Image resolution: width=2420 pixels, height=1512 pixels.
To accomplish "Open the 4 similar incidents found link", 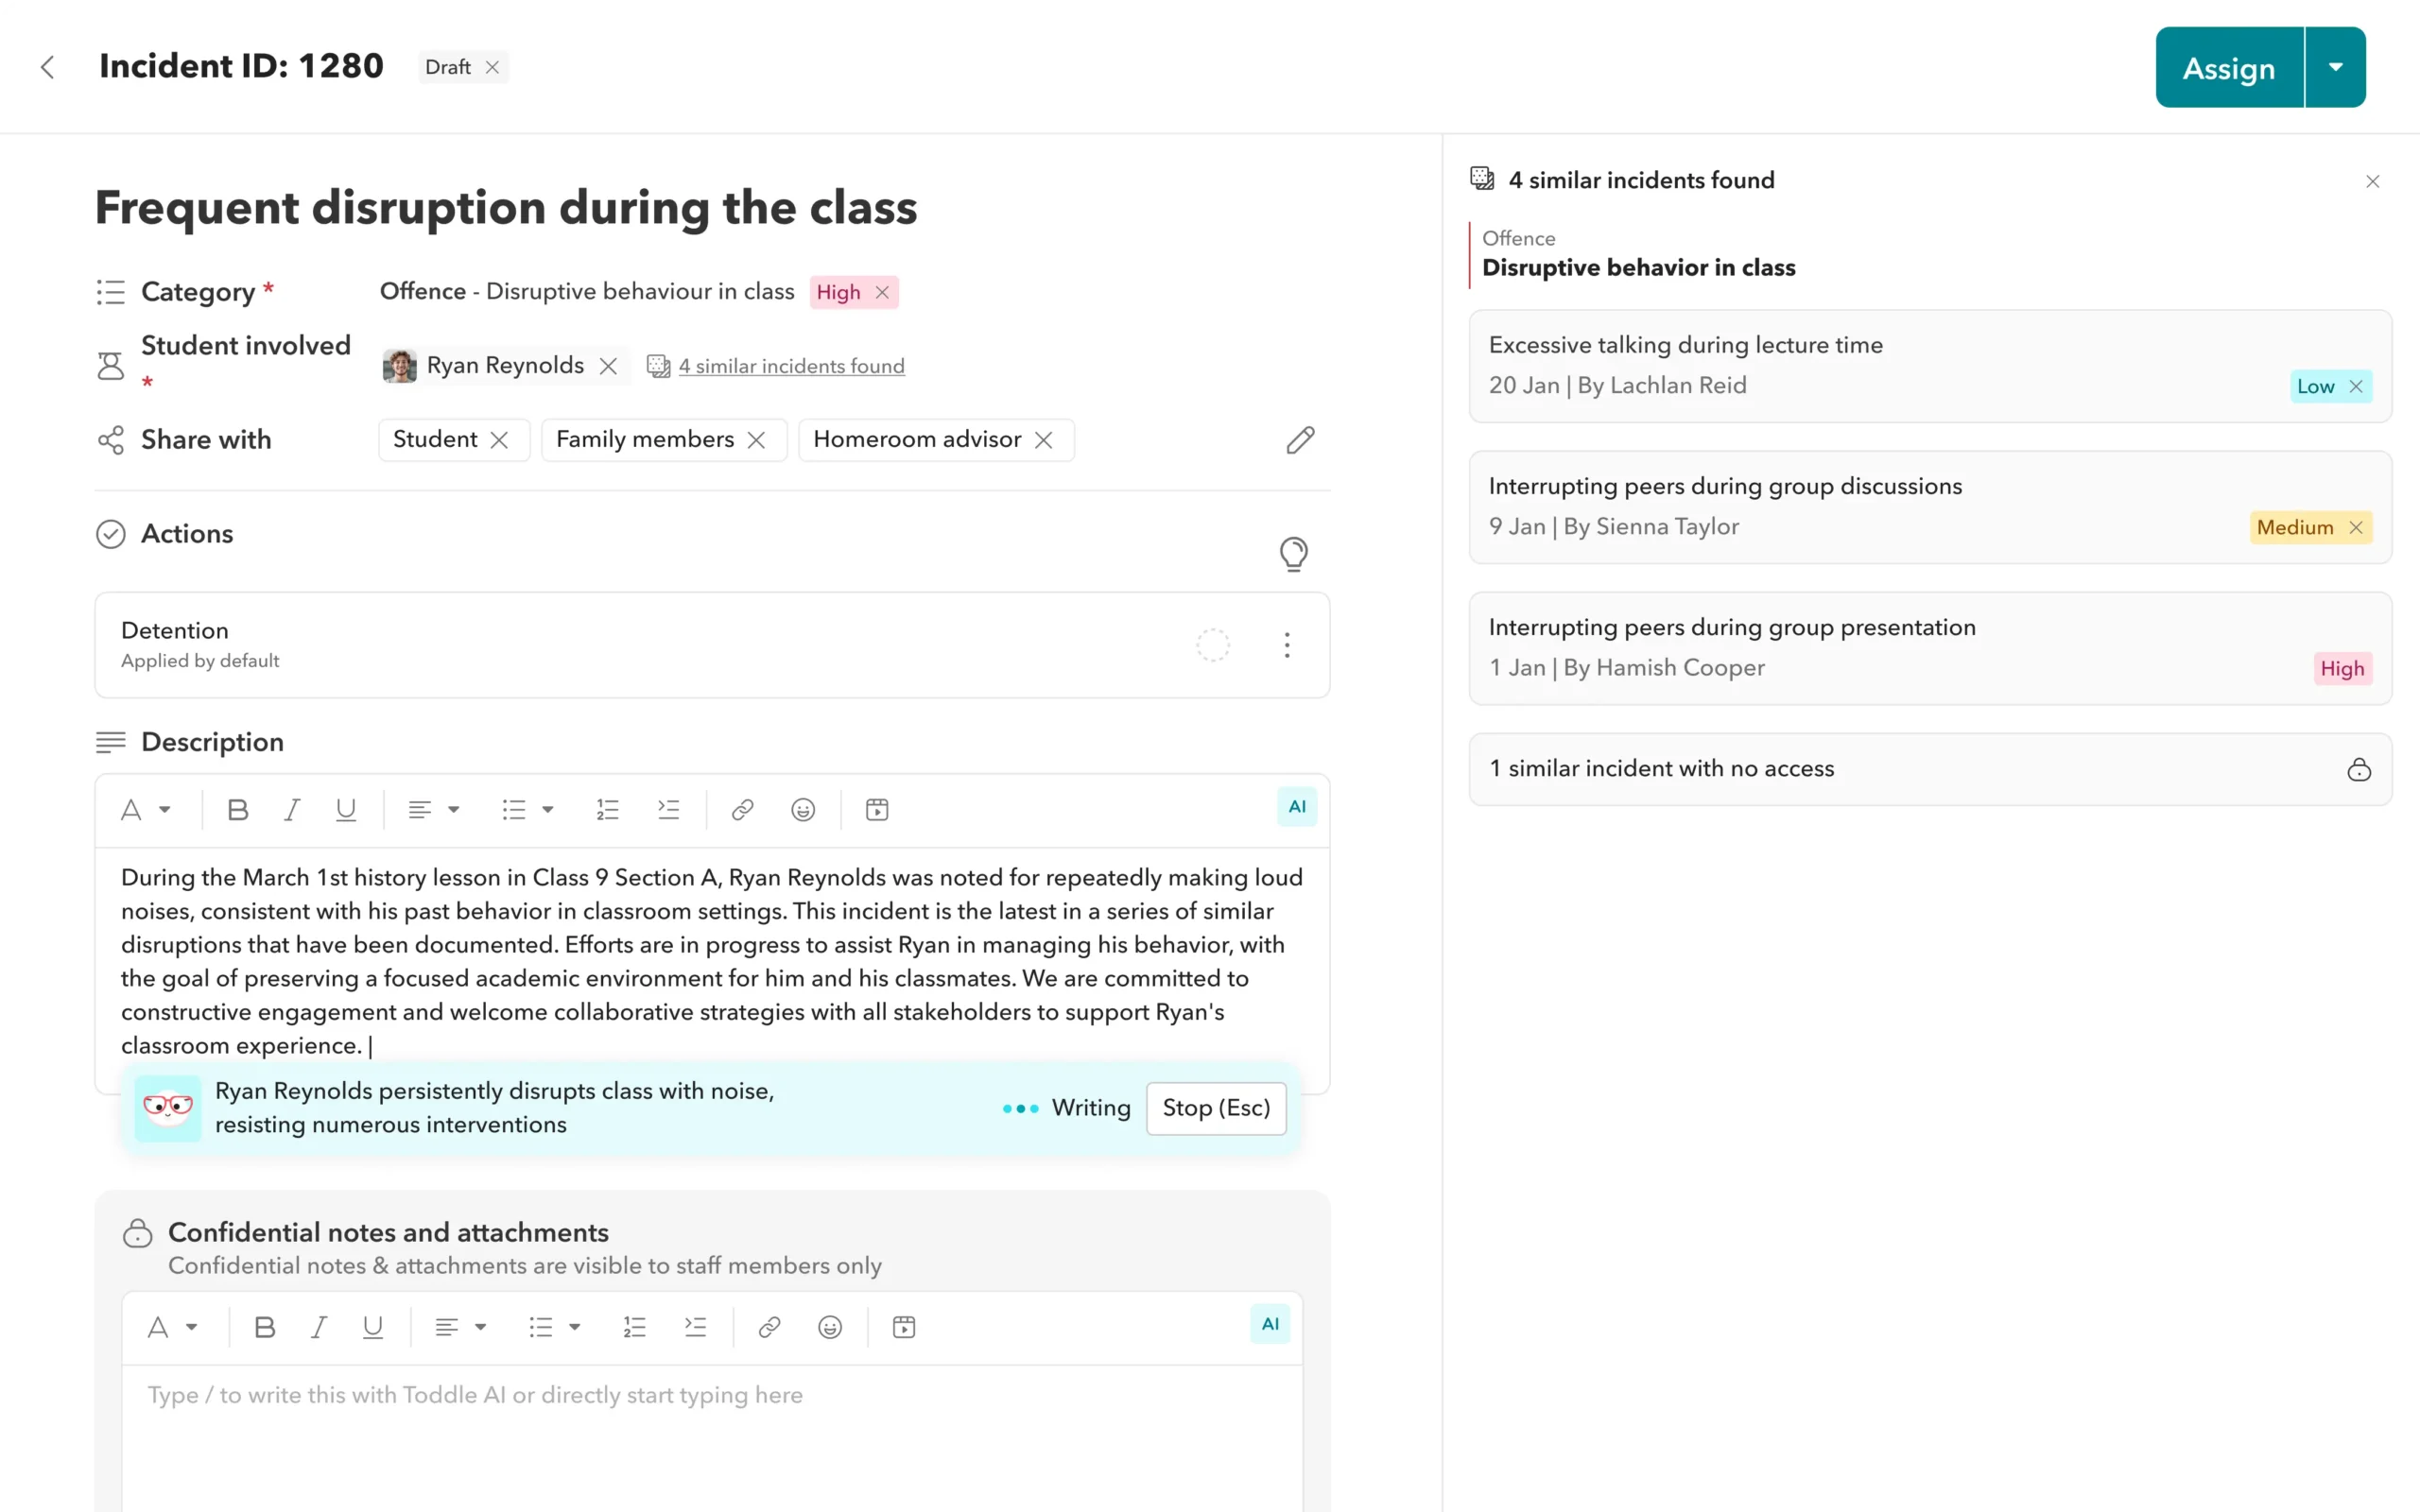I will point(792,366).
